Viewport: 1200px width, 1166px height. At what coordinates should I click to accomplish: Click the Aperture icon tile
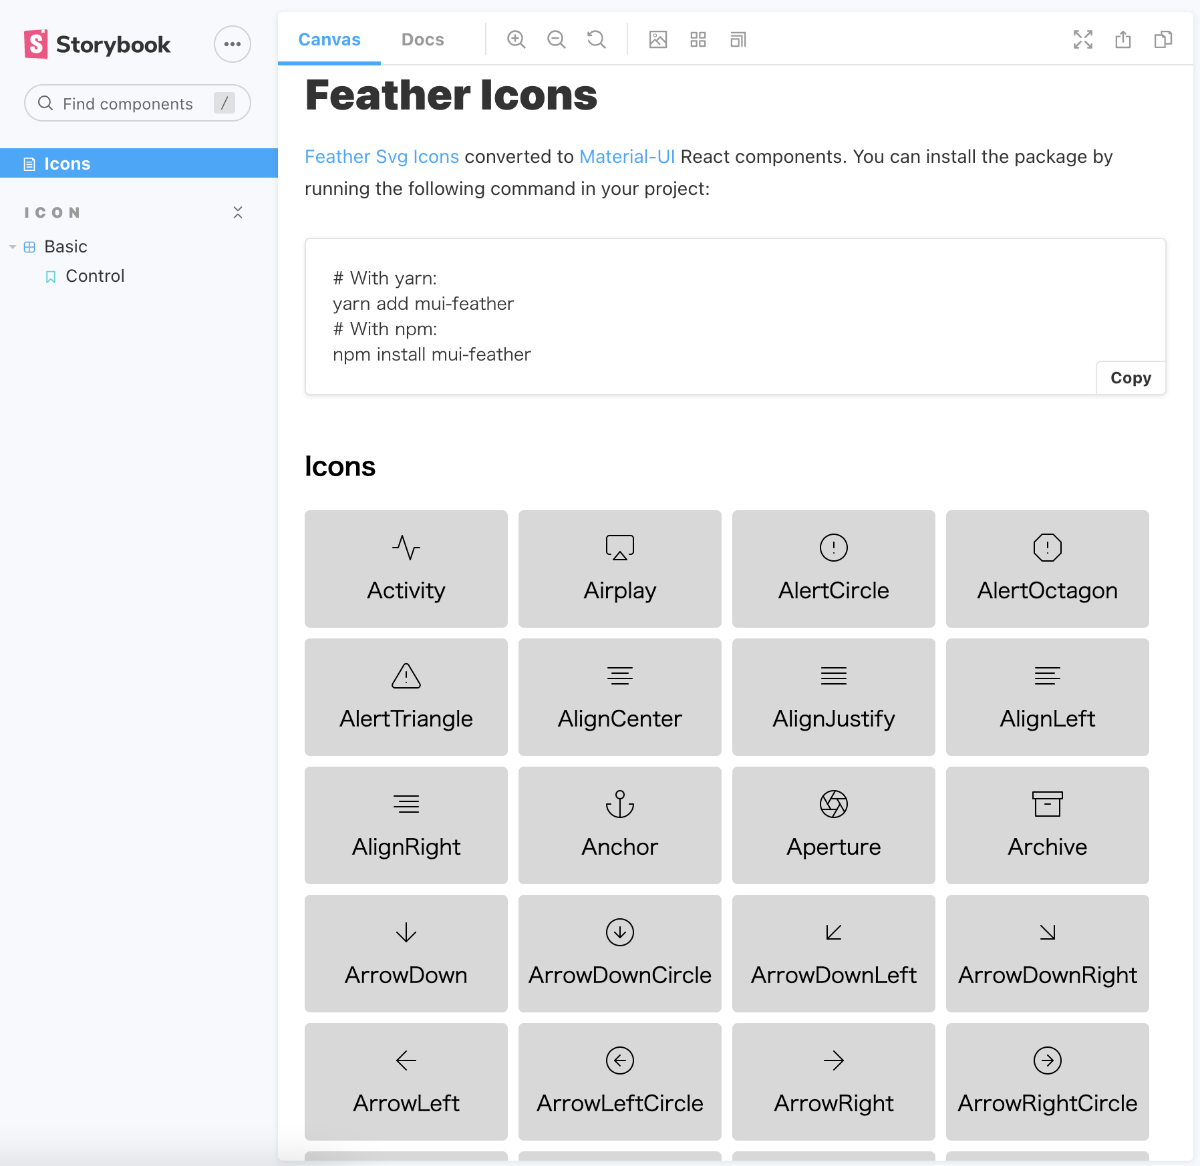tap(834, 825)
